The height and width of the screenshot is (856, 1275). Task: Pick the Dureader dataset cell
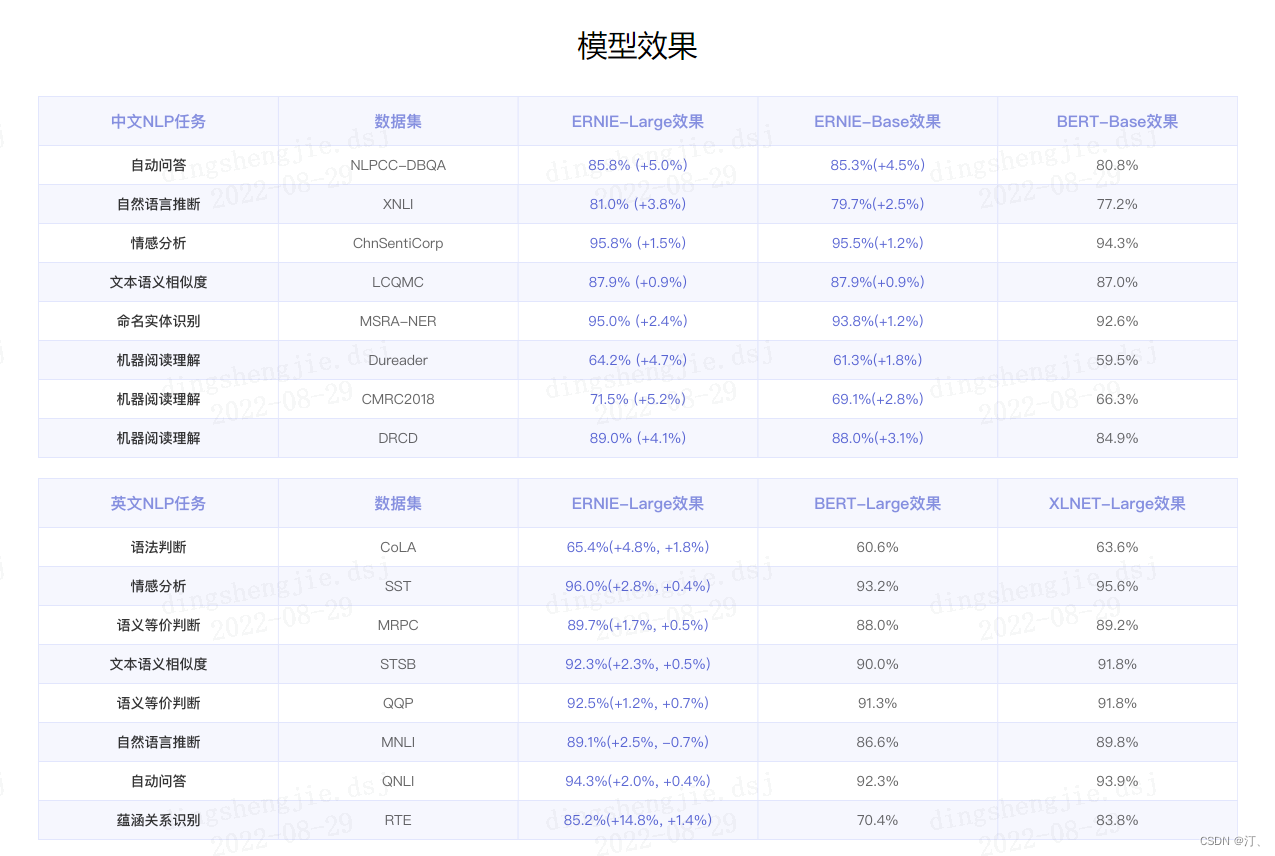point(398,360)
